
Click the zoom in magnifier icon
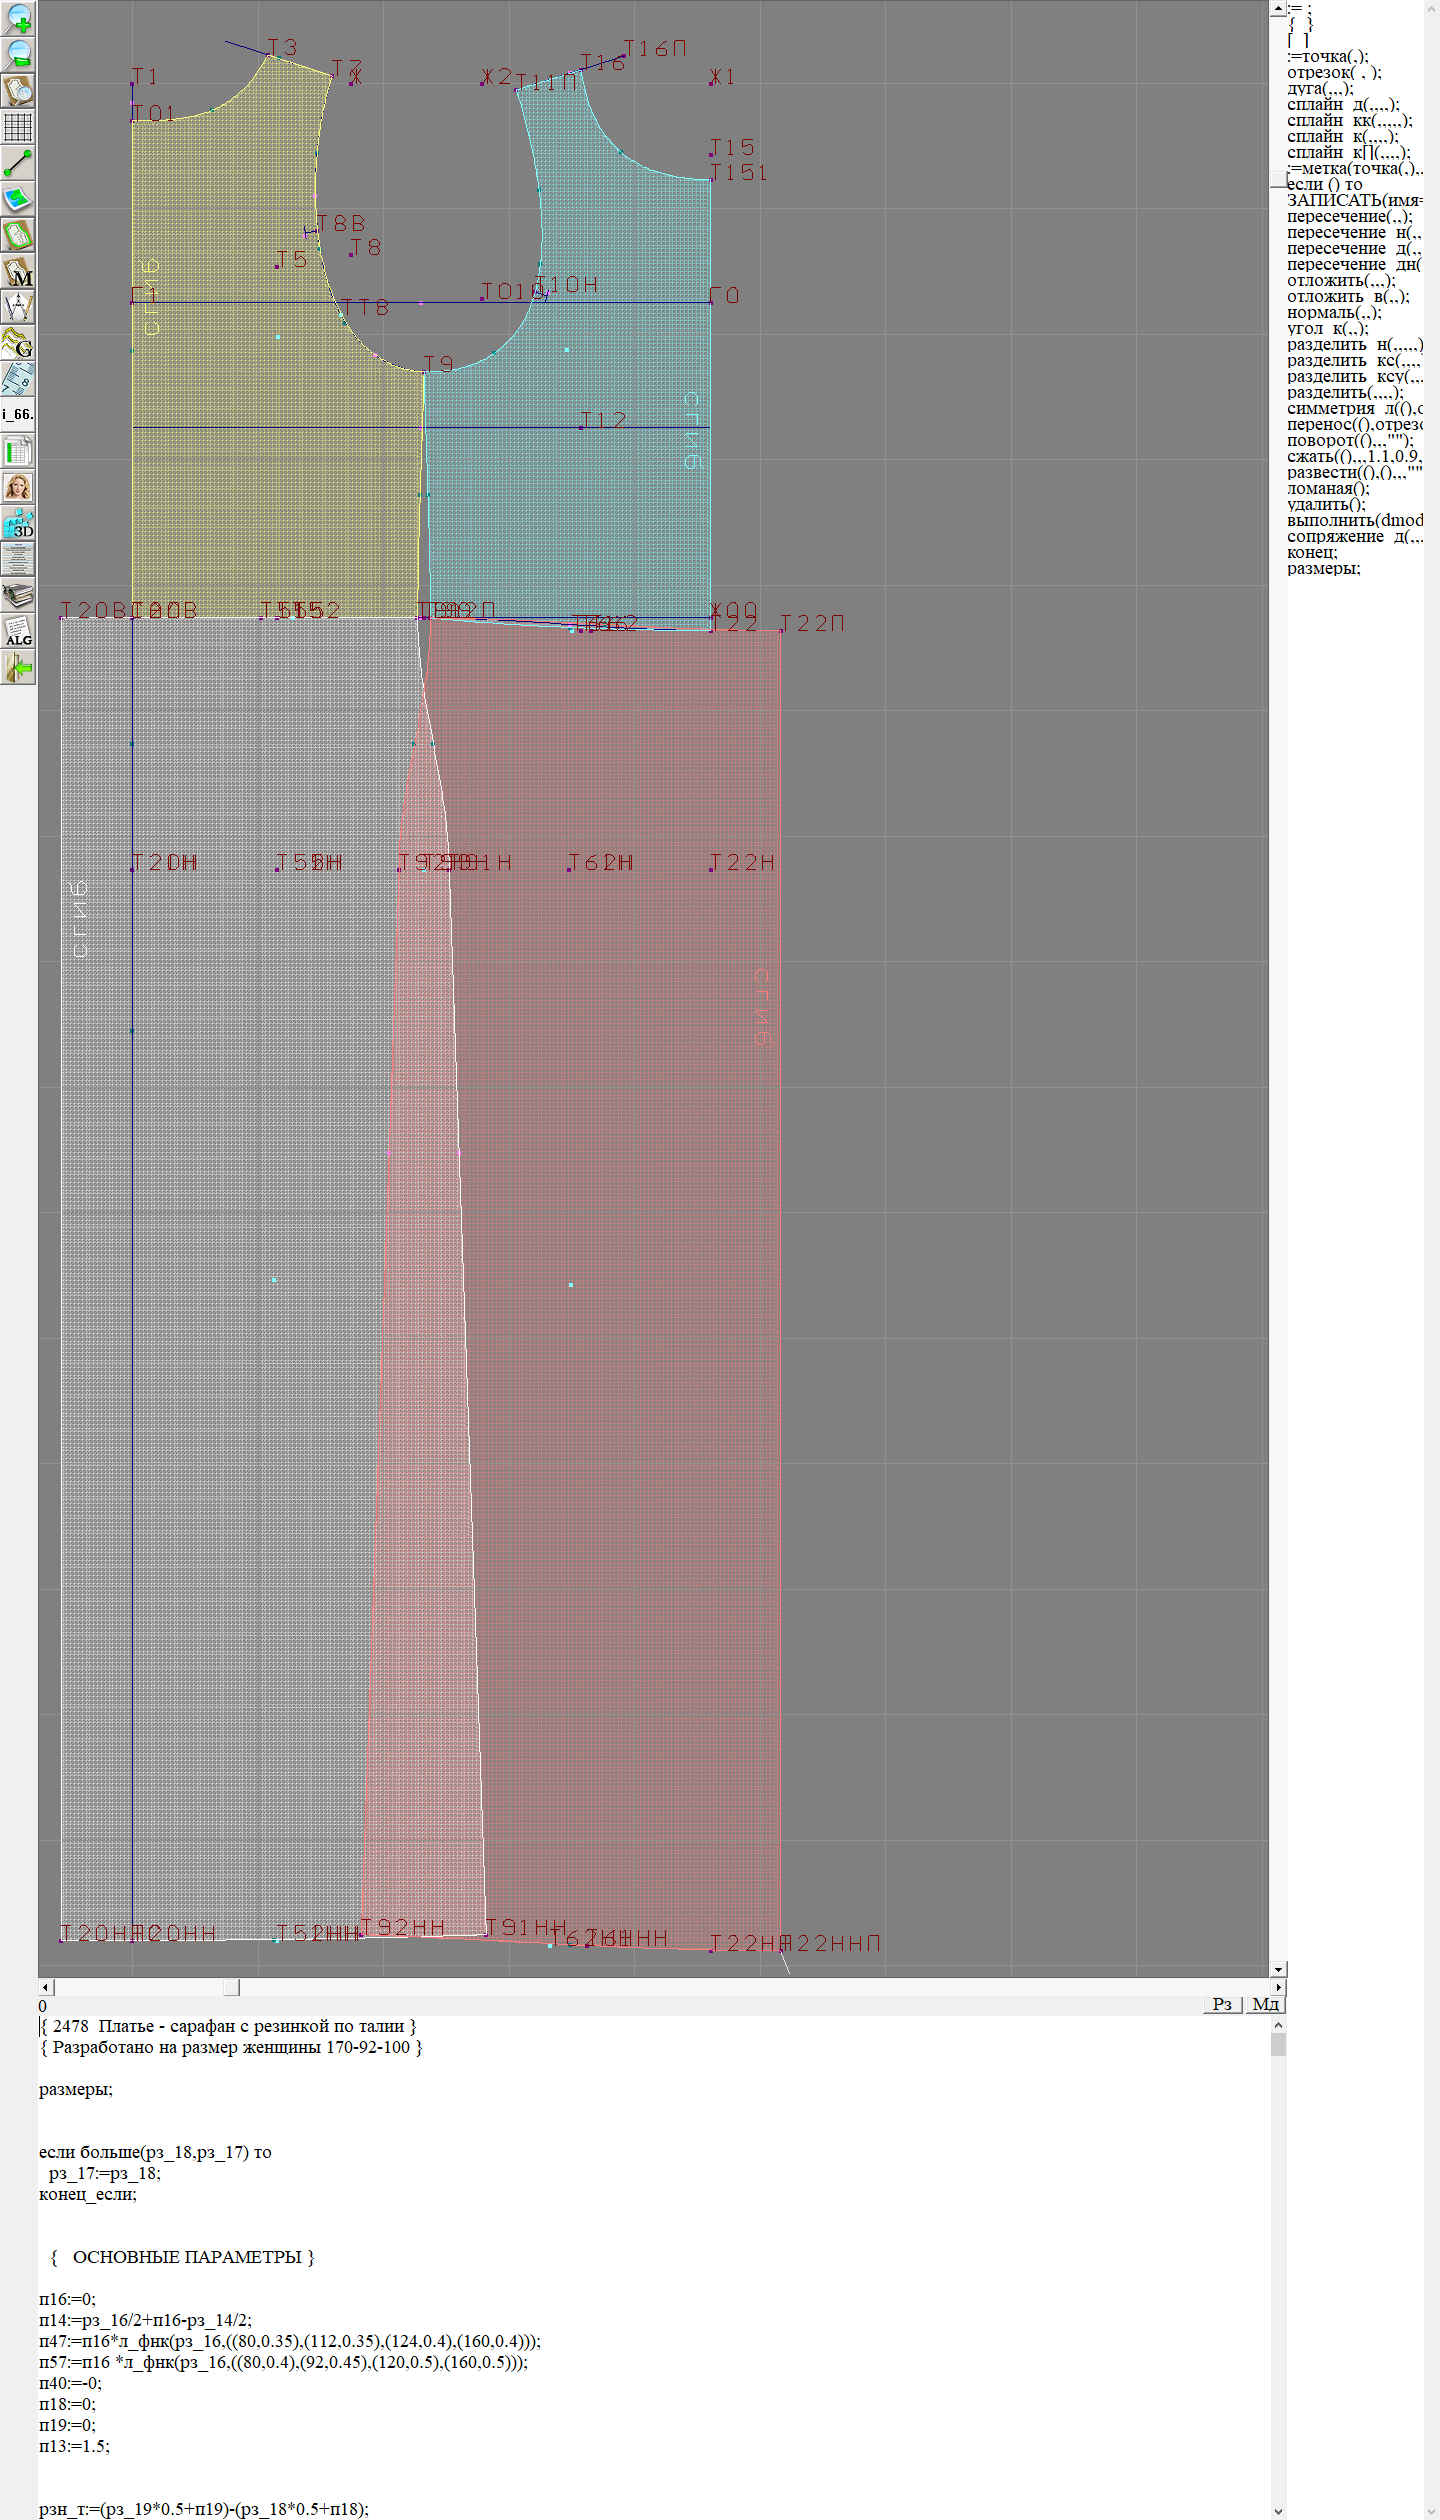click(18, 18)
